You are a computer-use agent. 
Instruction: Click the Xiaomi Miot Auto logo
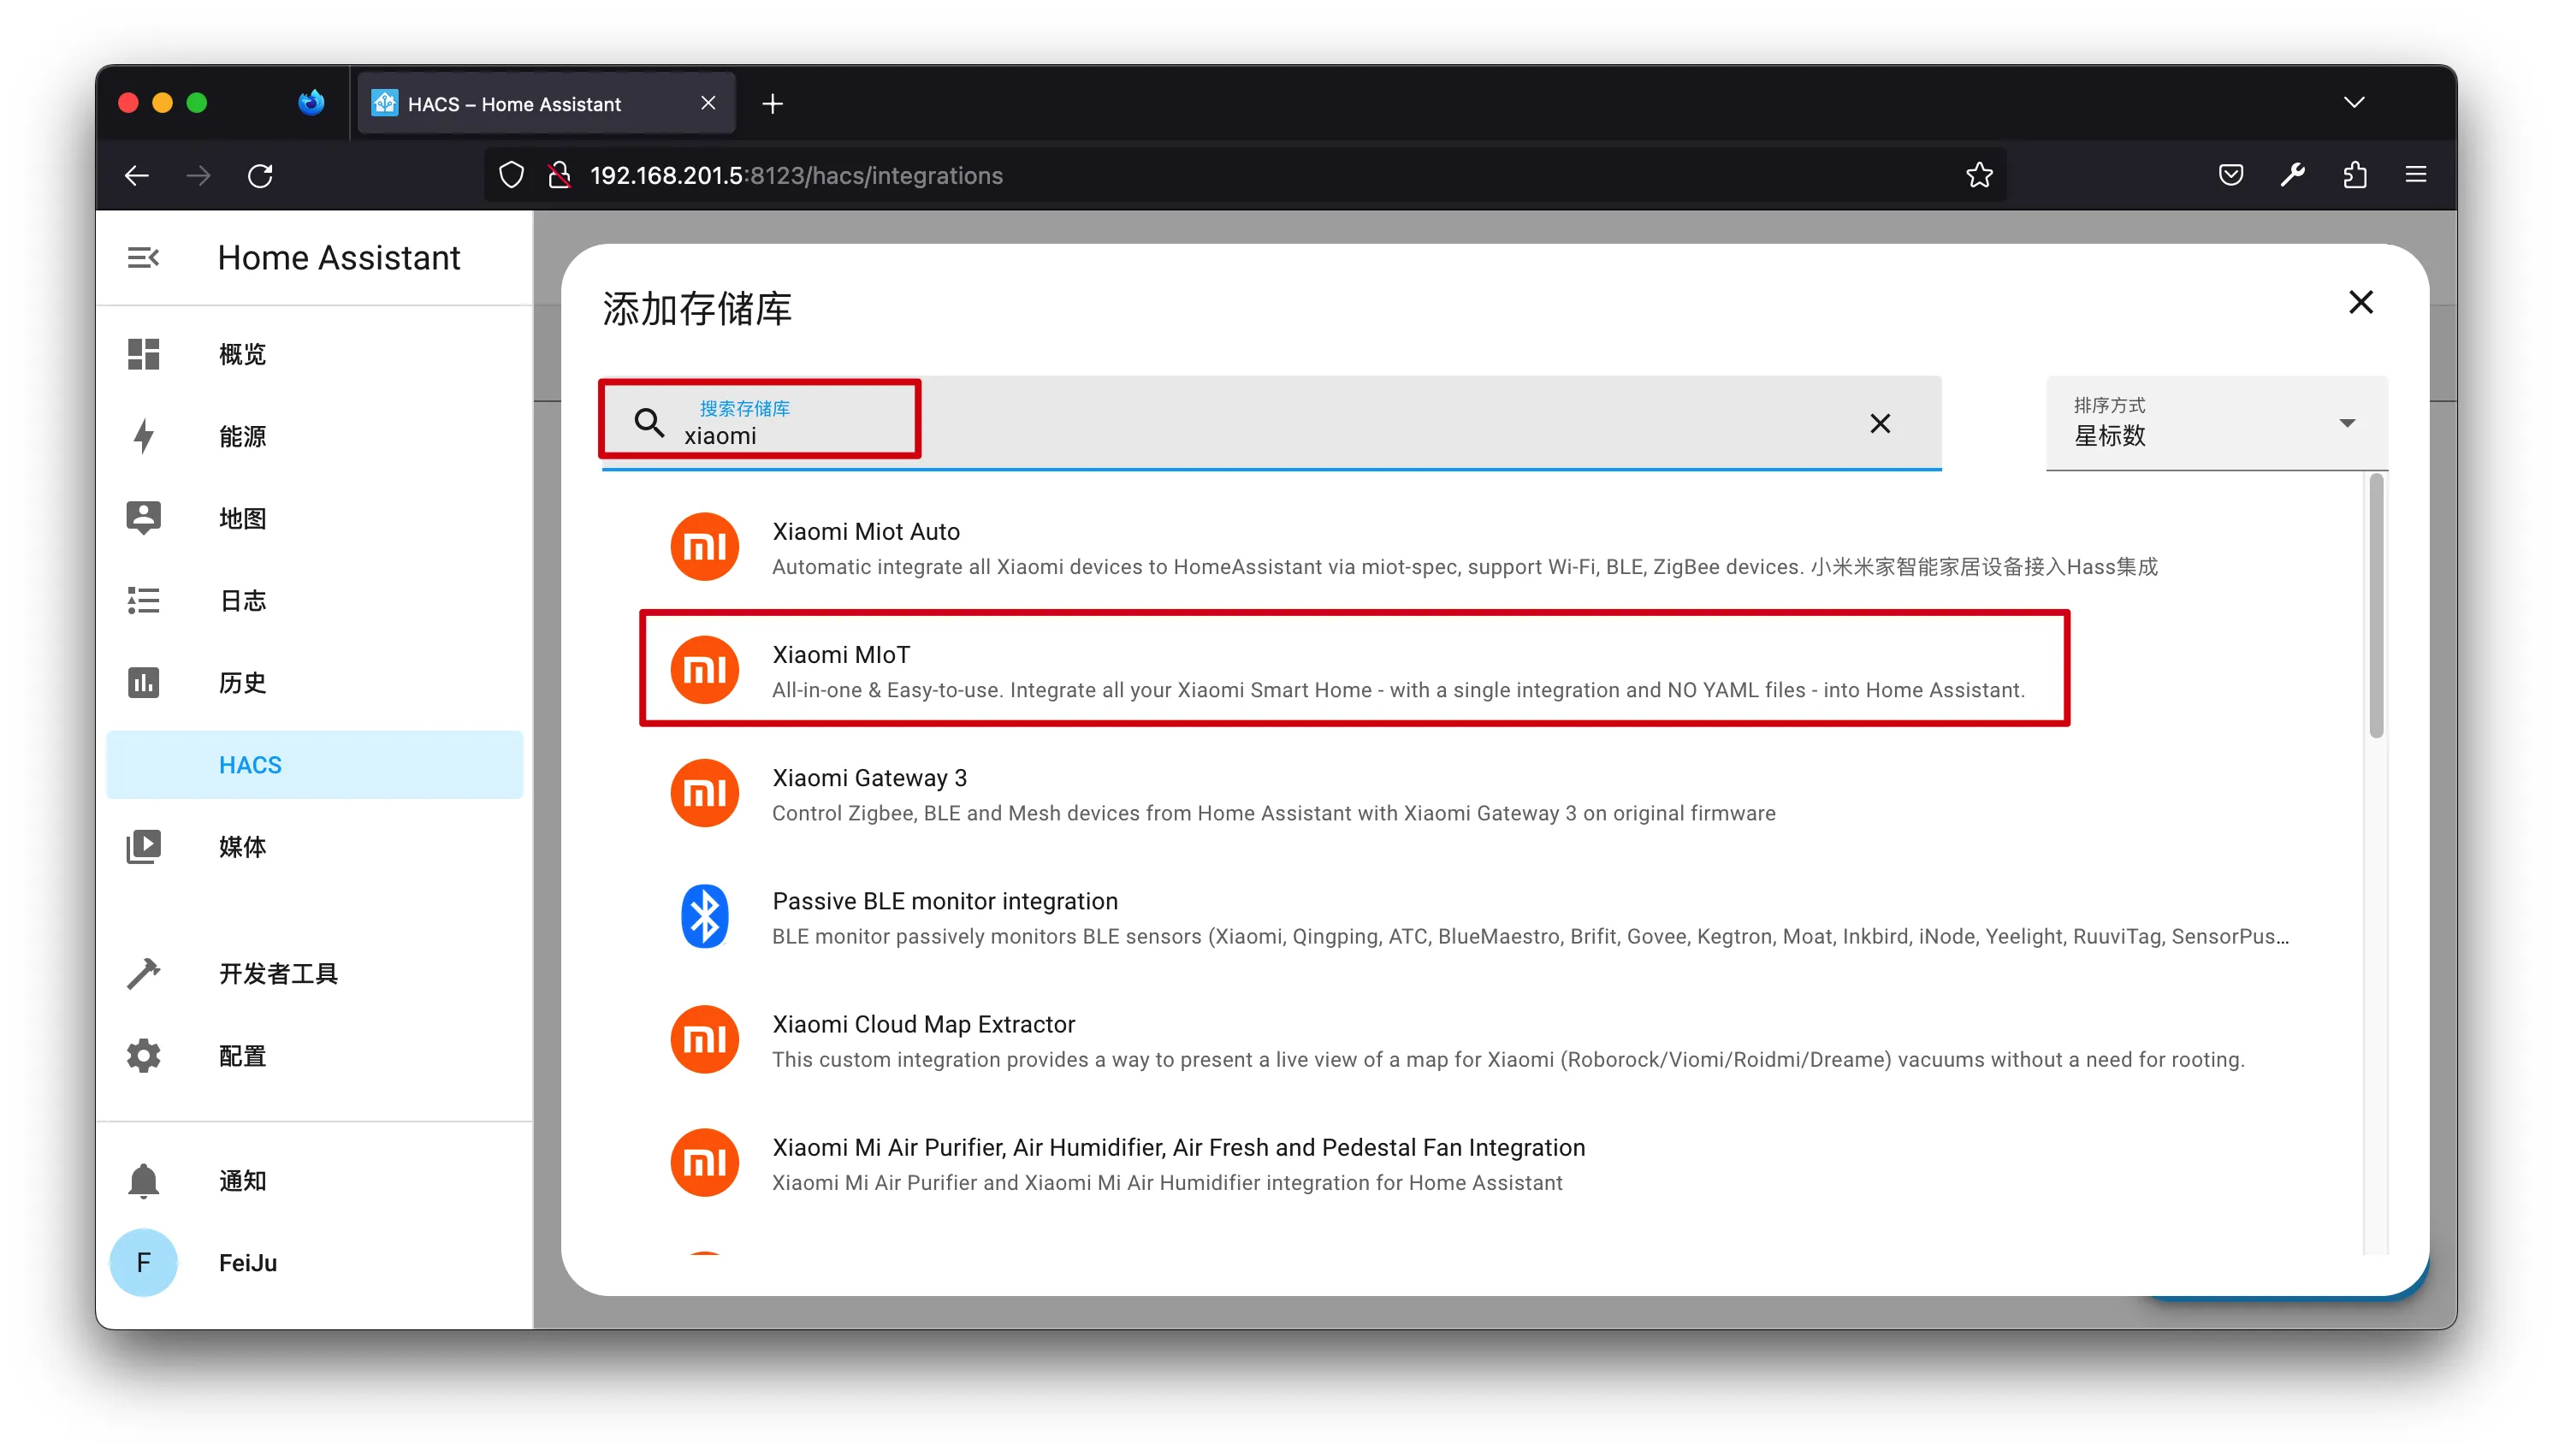point(704,547)
